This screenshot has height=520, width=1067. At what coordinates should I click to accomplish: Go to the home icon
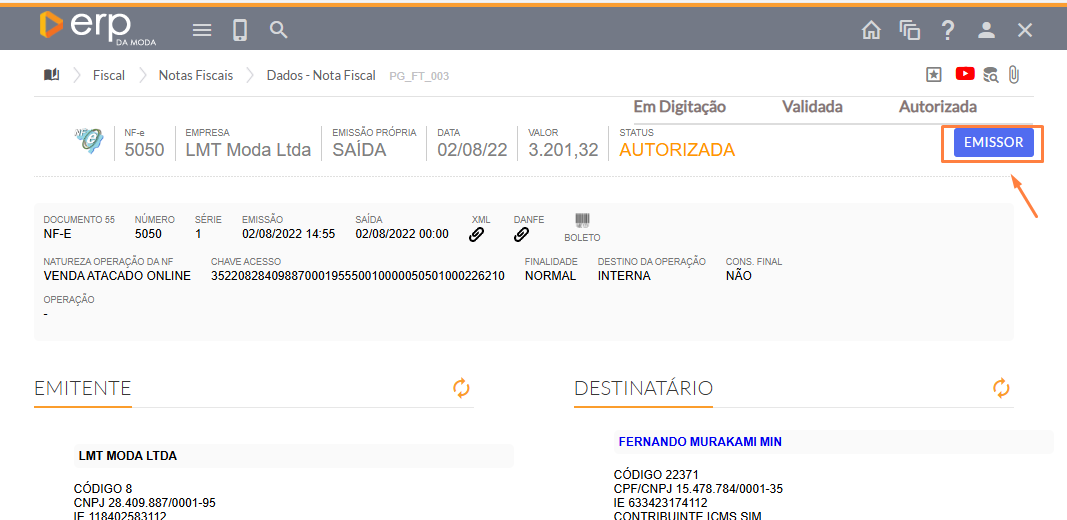[871, 30]
